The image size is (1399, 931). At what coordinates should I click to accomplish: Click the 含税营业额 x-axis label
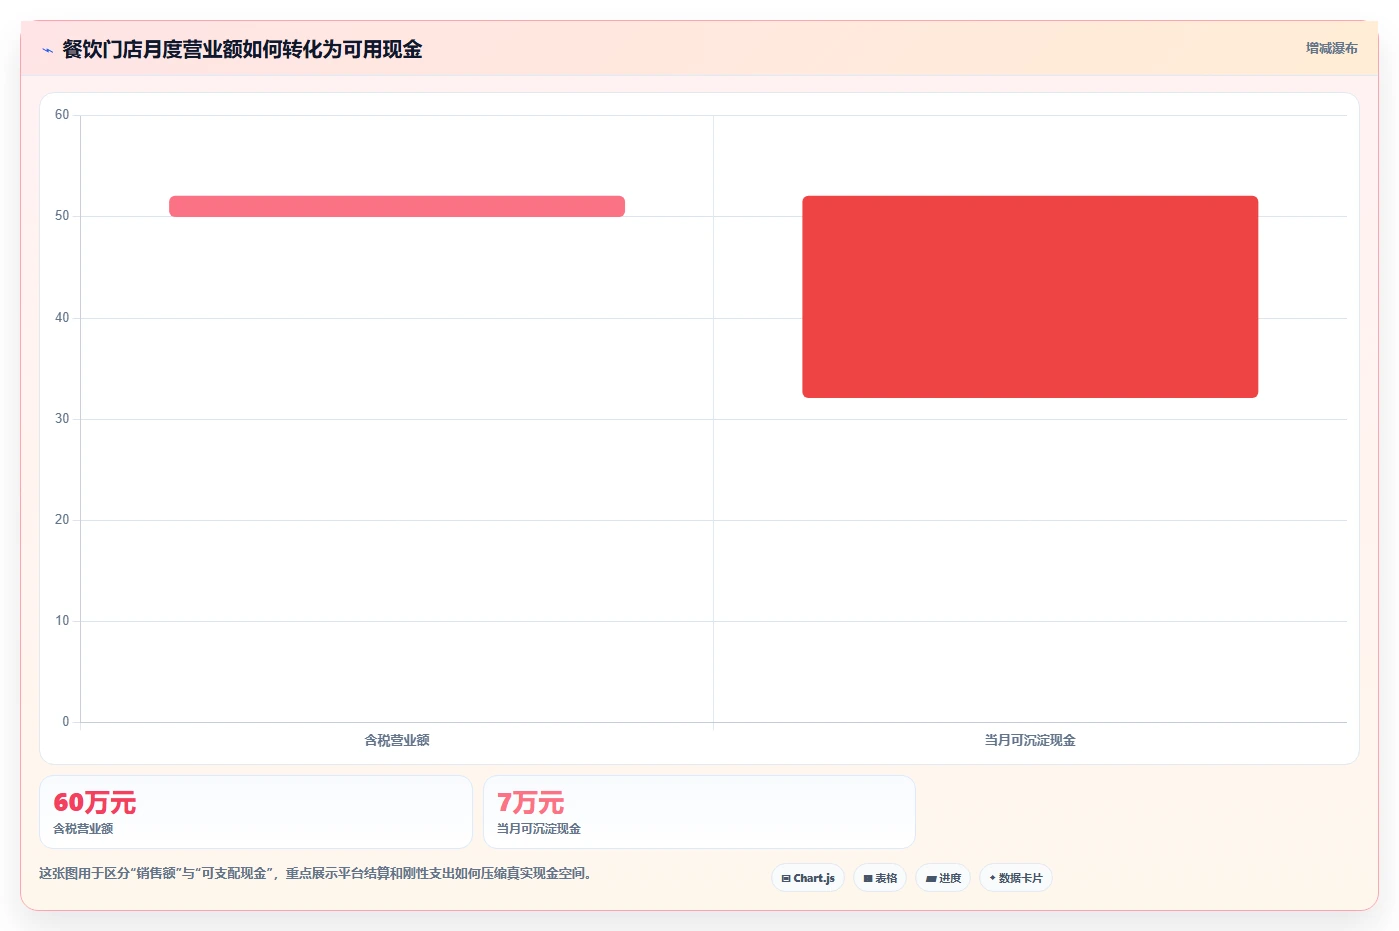click(x=397, y=740)
